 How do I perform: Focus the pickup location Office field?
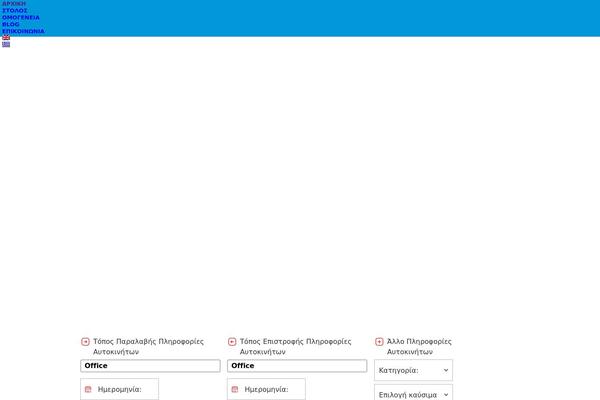point(150,366)
